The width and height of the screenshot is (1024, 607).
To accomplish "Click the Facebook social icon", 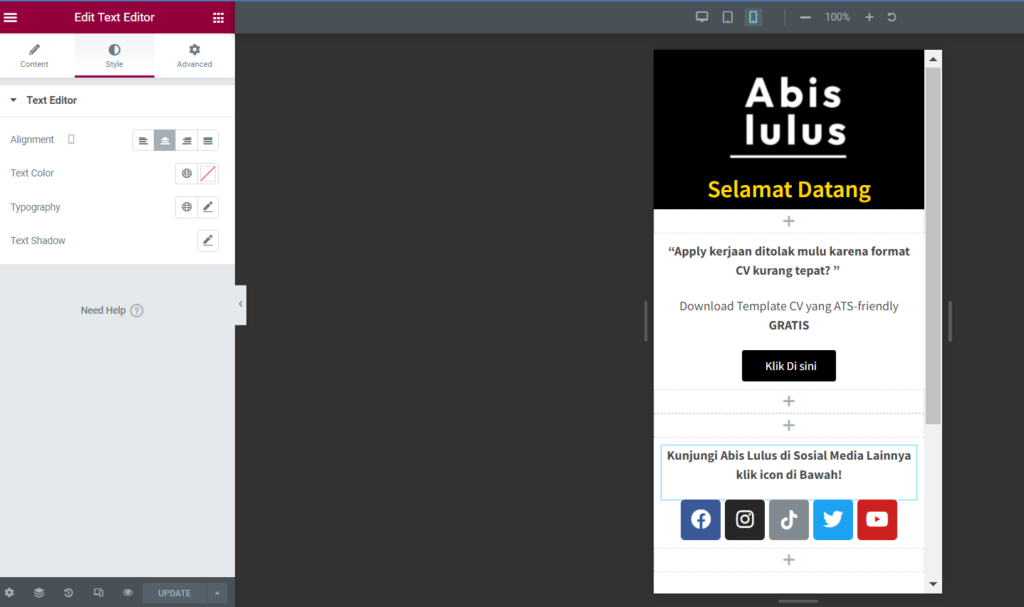I will click(x=701, y=520).
